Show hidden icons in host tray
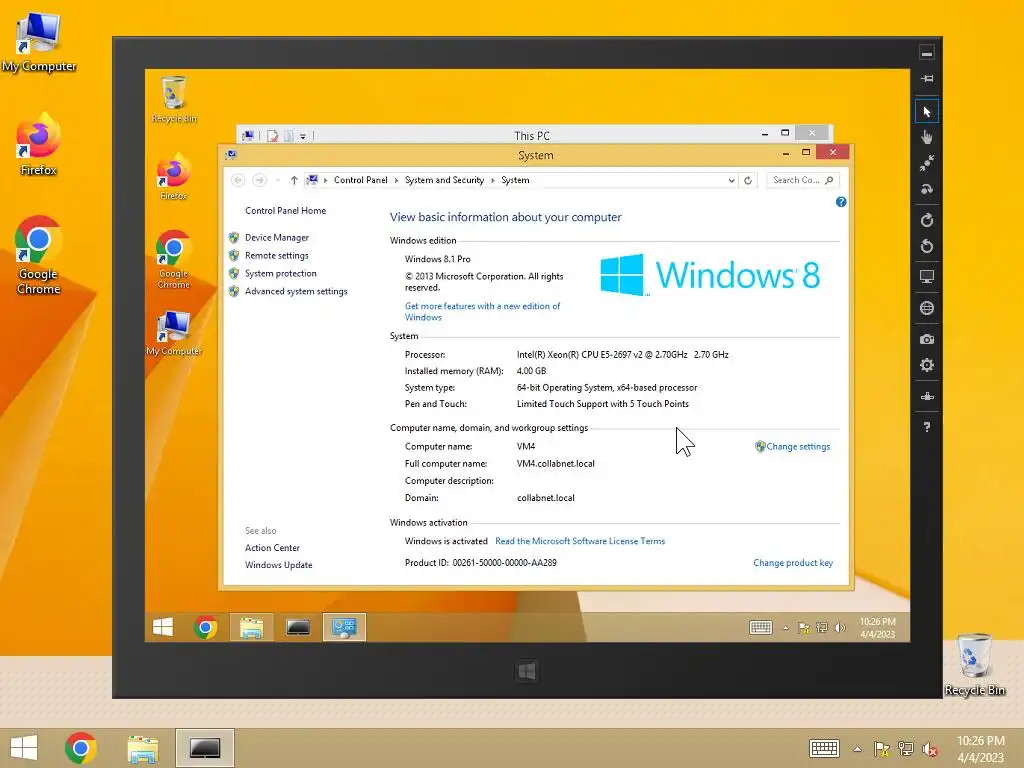 point(857,749)
